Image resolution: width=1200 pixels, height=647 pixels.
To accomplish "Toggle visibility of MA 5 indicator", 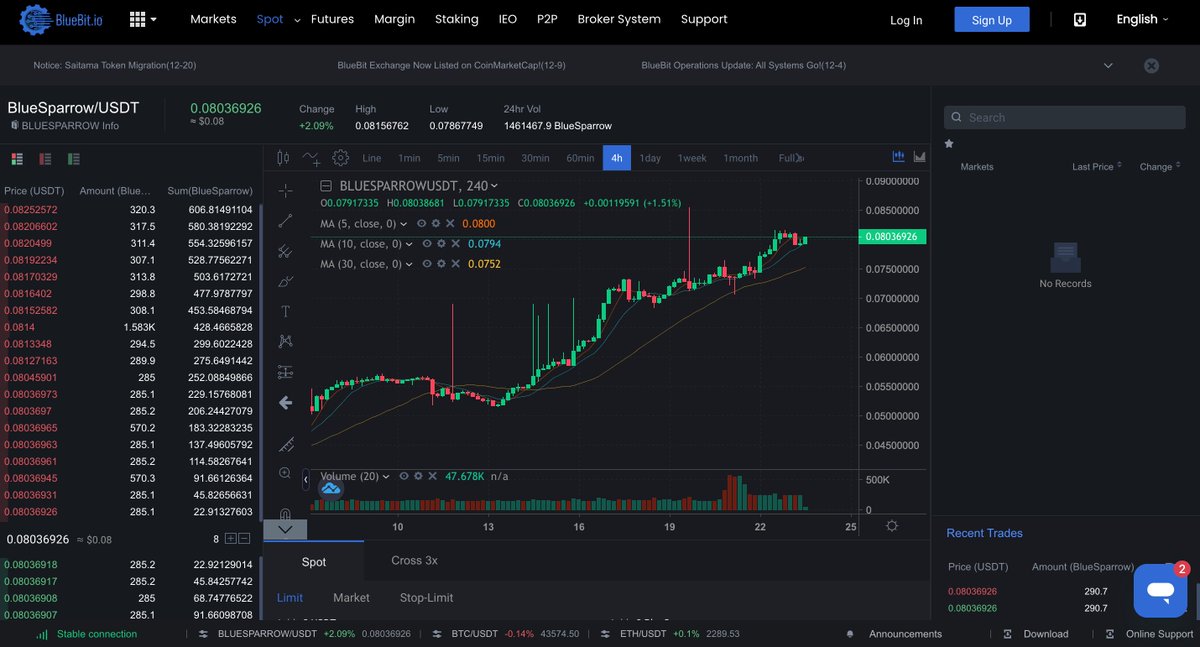I will [421, 224].
